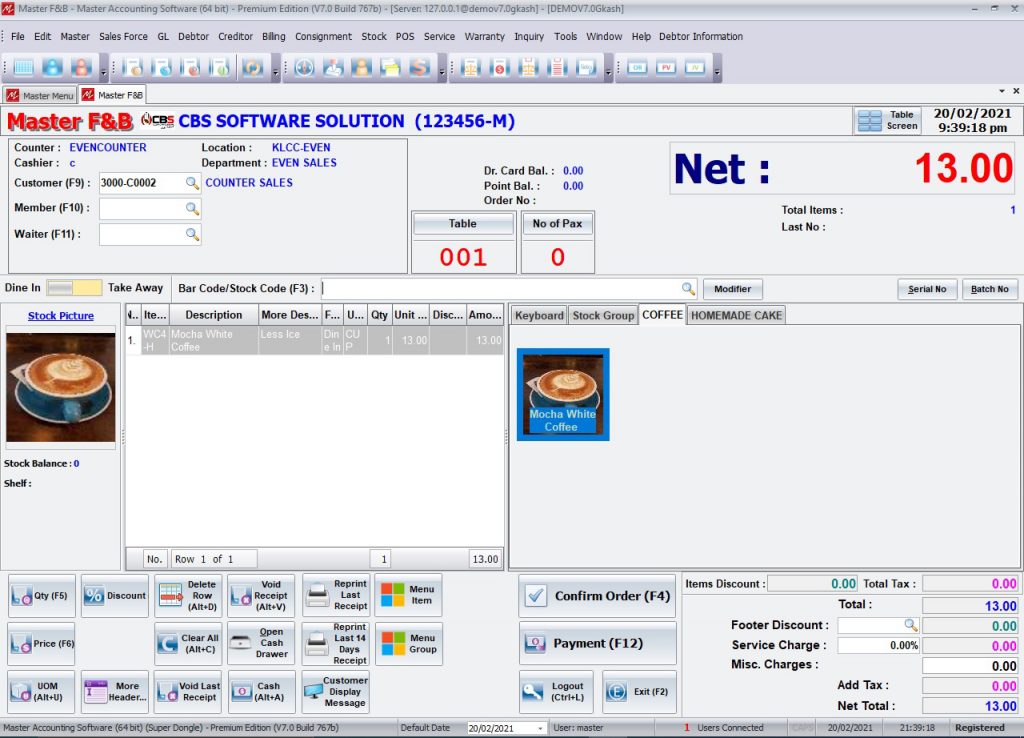The height and width of the screenshot is (738, 1024).
Task: Open the Member (F10) lookup magnifier
Action: pos(192,208)
